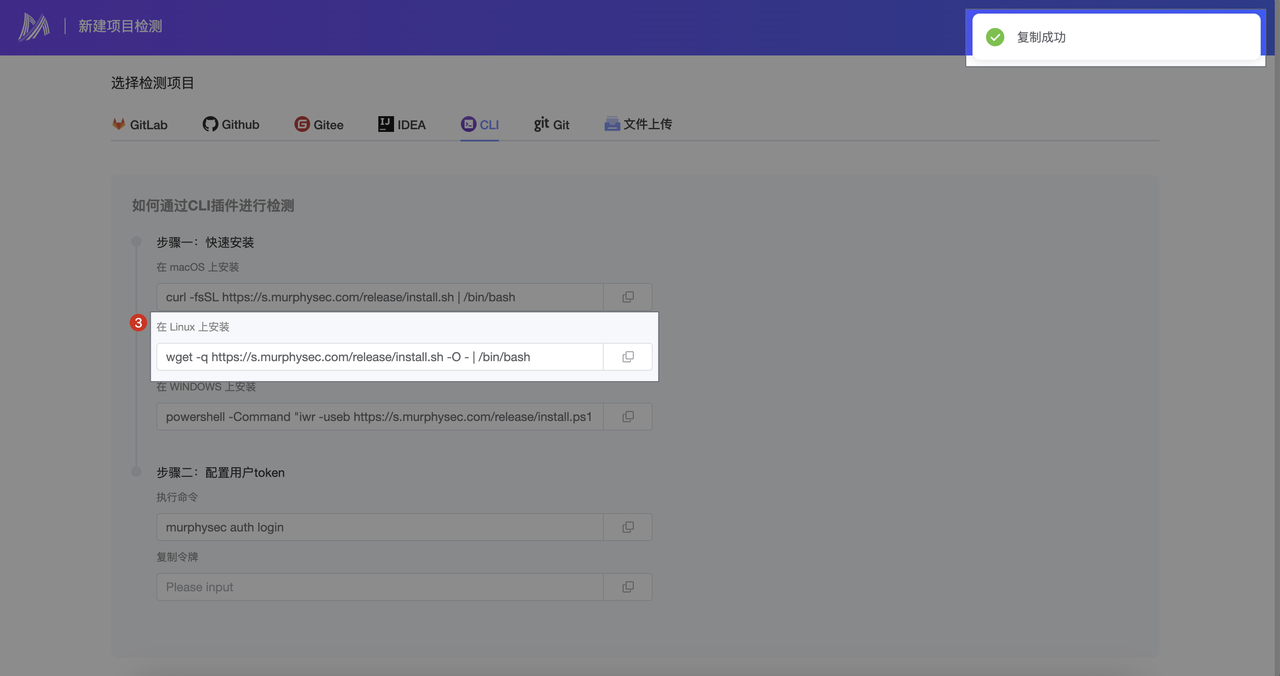Click the green success checkmark icon
The image size is (1280, 676).
pos(995,37)
